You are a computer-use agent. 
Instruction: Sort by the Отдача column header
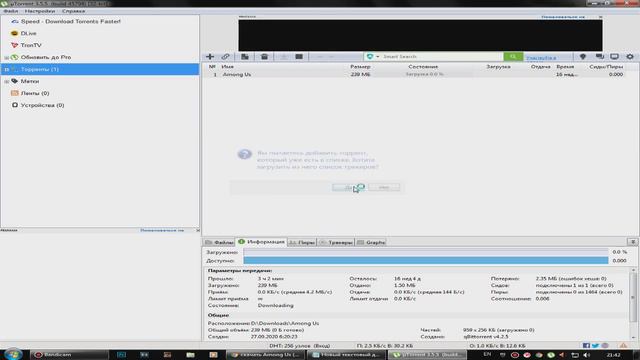[540, 67]
